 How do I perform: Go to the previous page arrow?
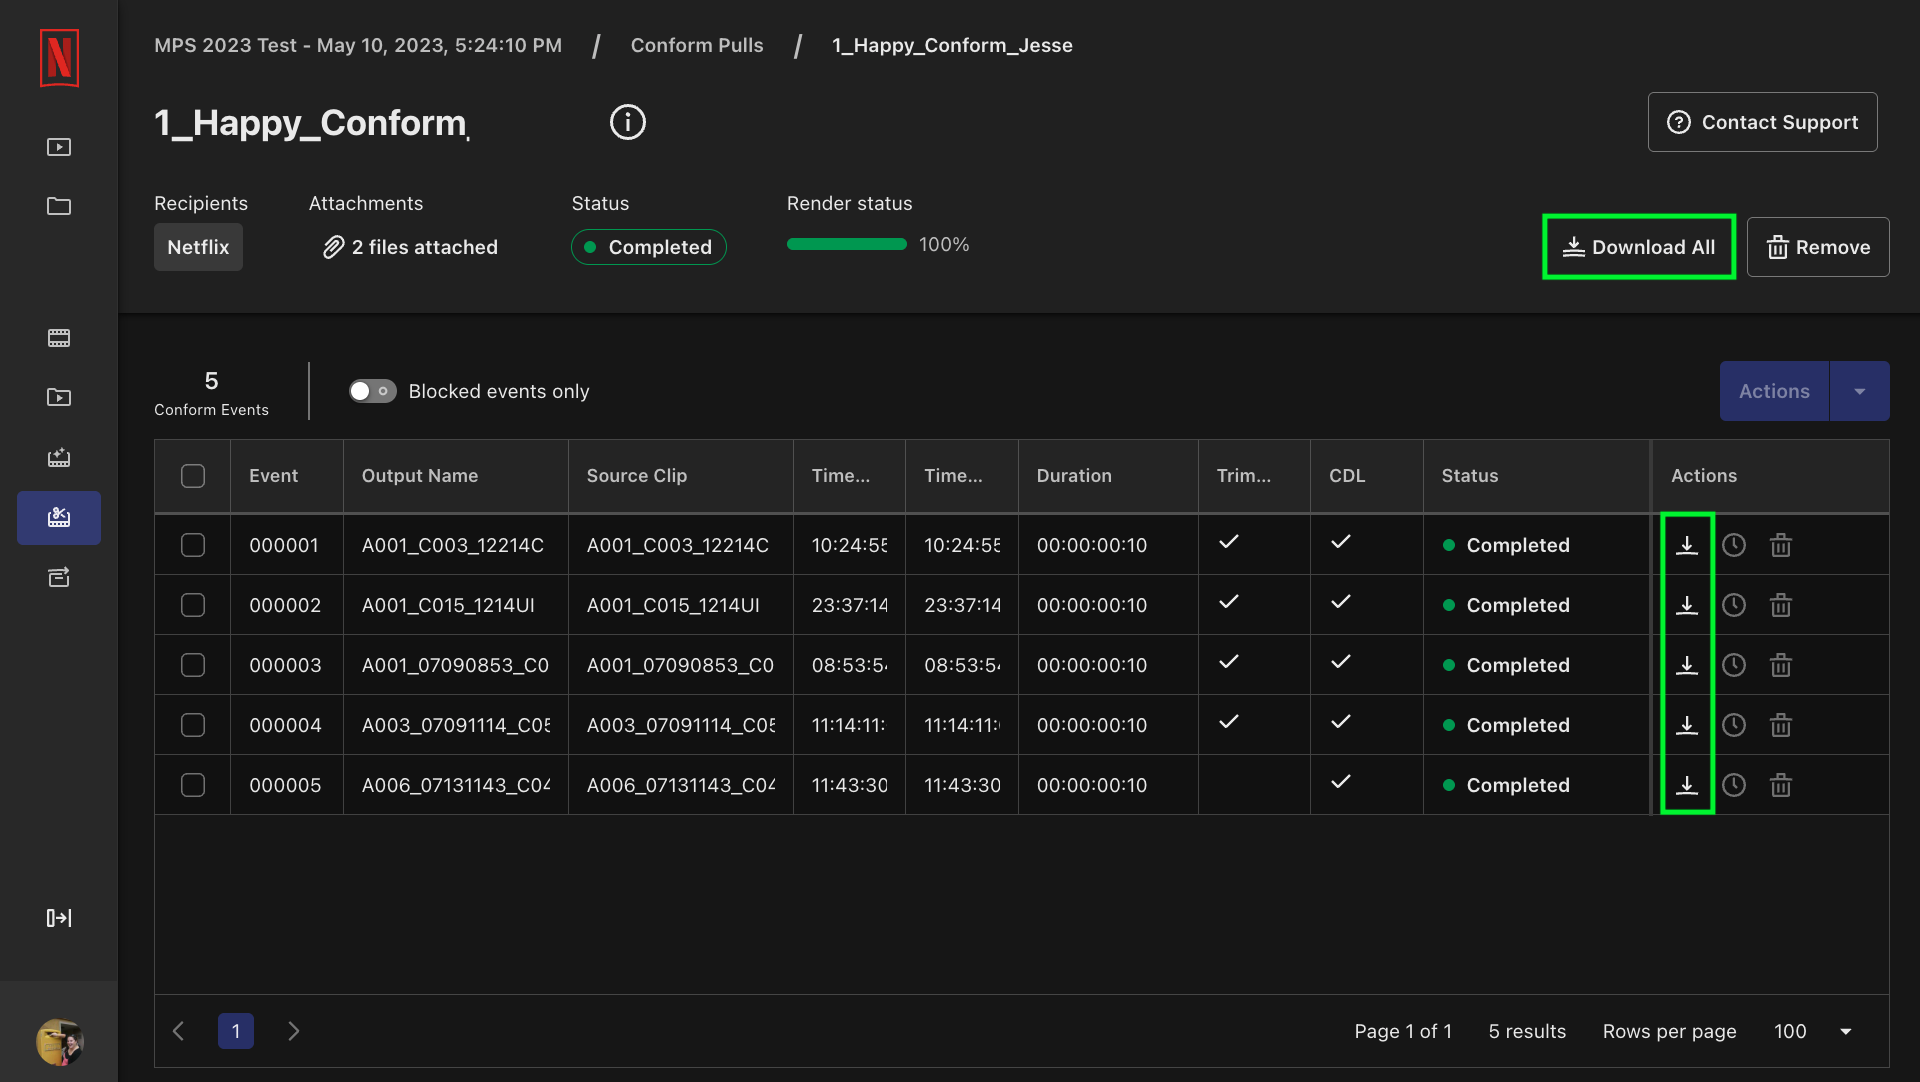[179, 1031]
